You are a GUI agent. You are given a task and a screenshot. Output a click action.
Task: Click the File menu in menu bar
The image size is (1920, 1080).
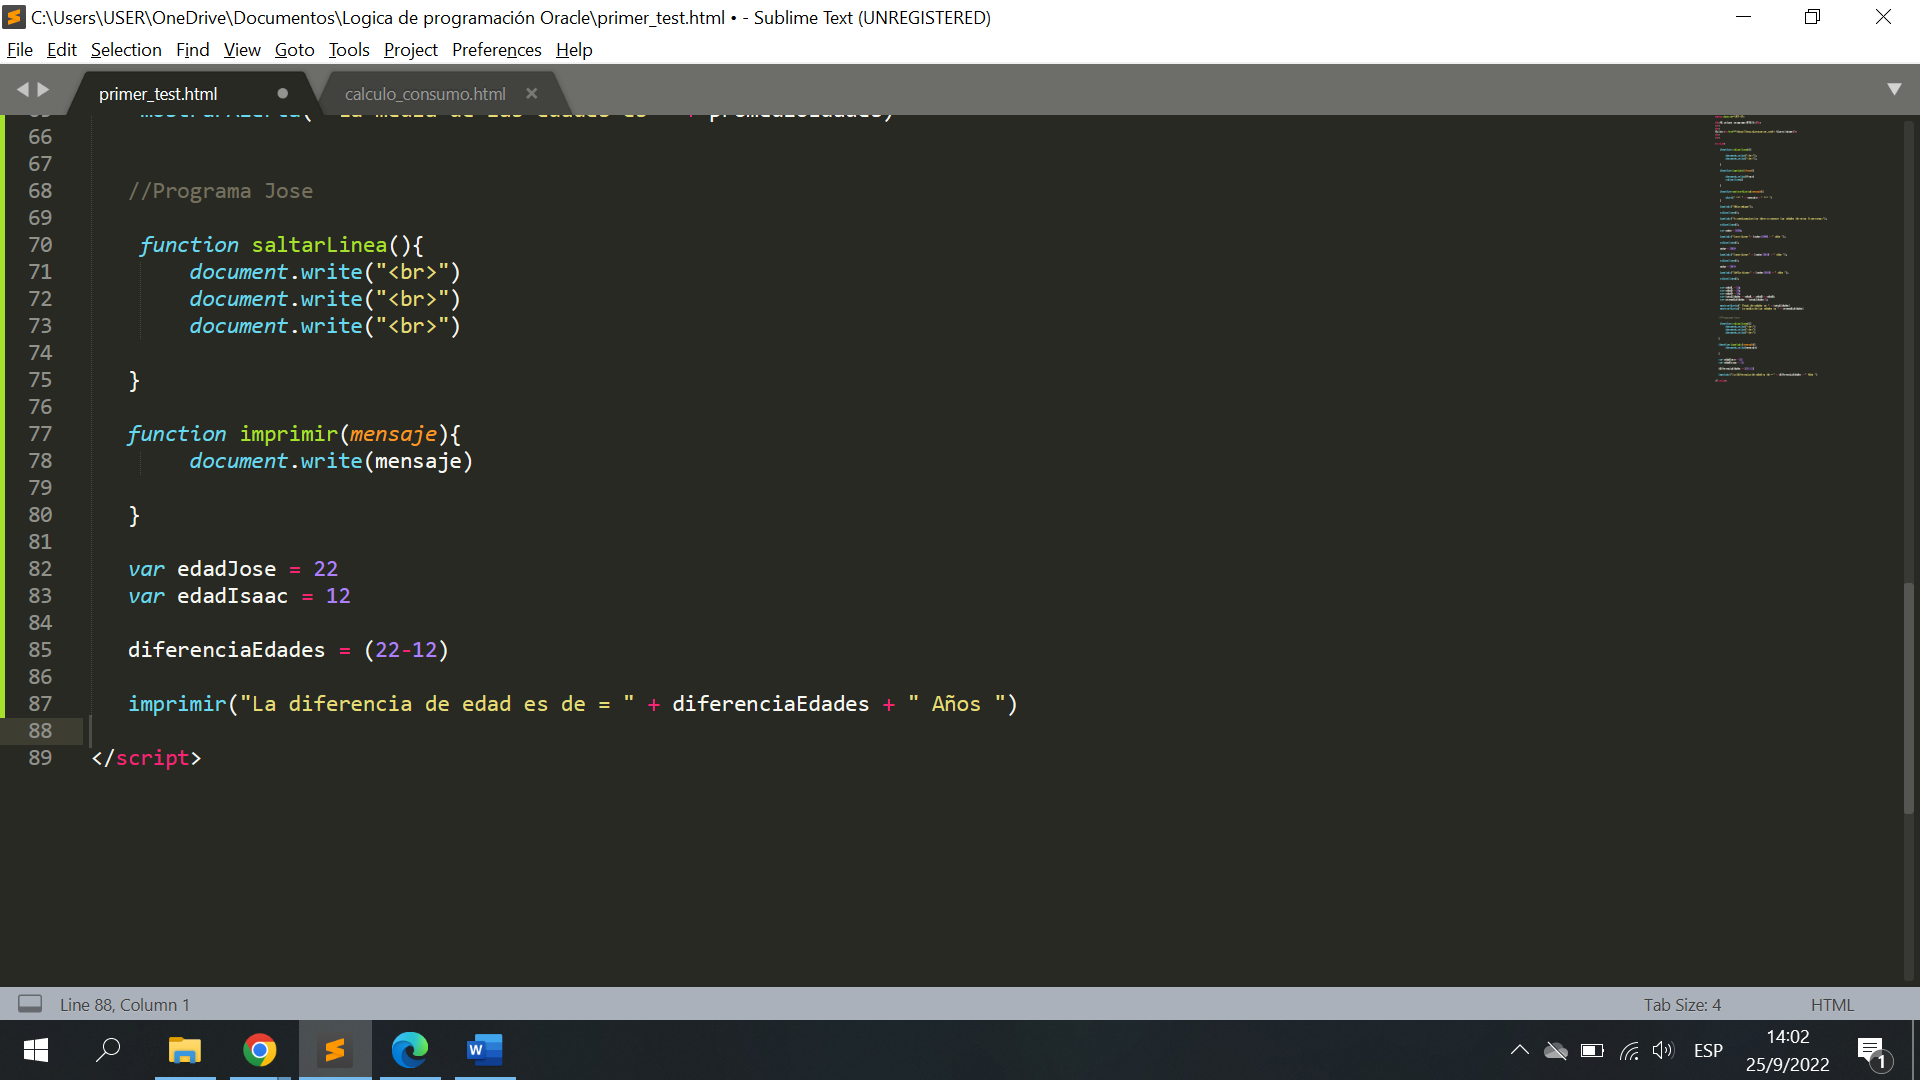[21, 50]
